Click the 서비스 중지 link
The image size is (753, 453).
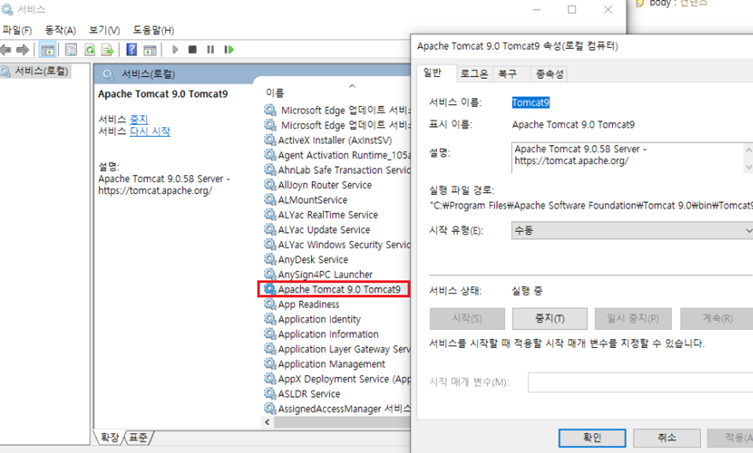point(139,119)
